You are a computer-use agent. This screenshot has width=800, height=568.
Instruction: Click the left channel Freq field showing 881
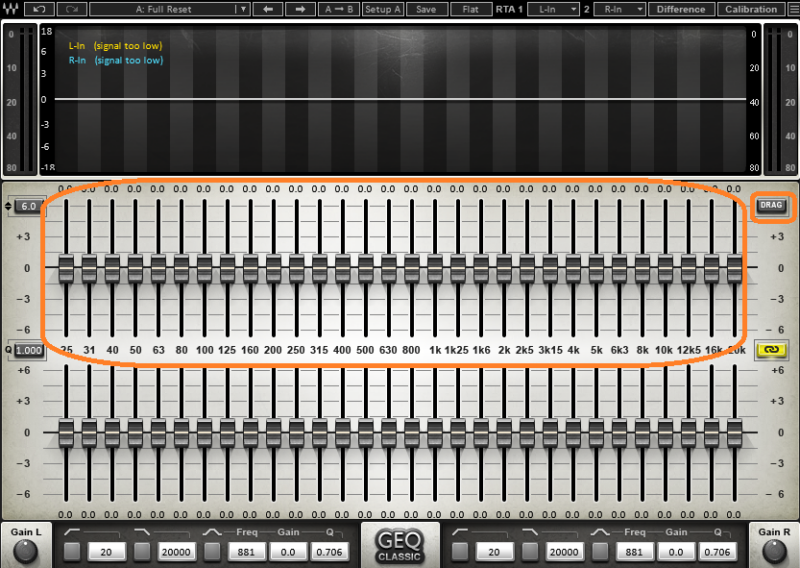click(245, 551)
